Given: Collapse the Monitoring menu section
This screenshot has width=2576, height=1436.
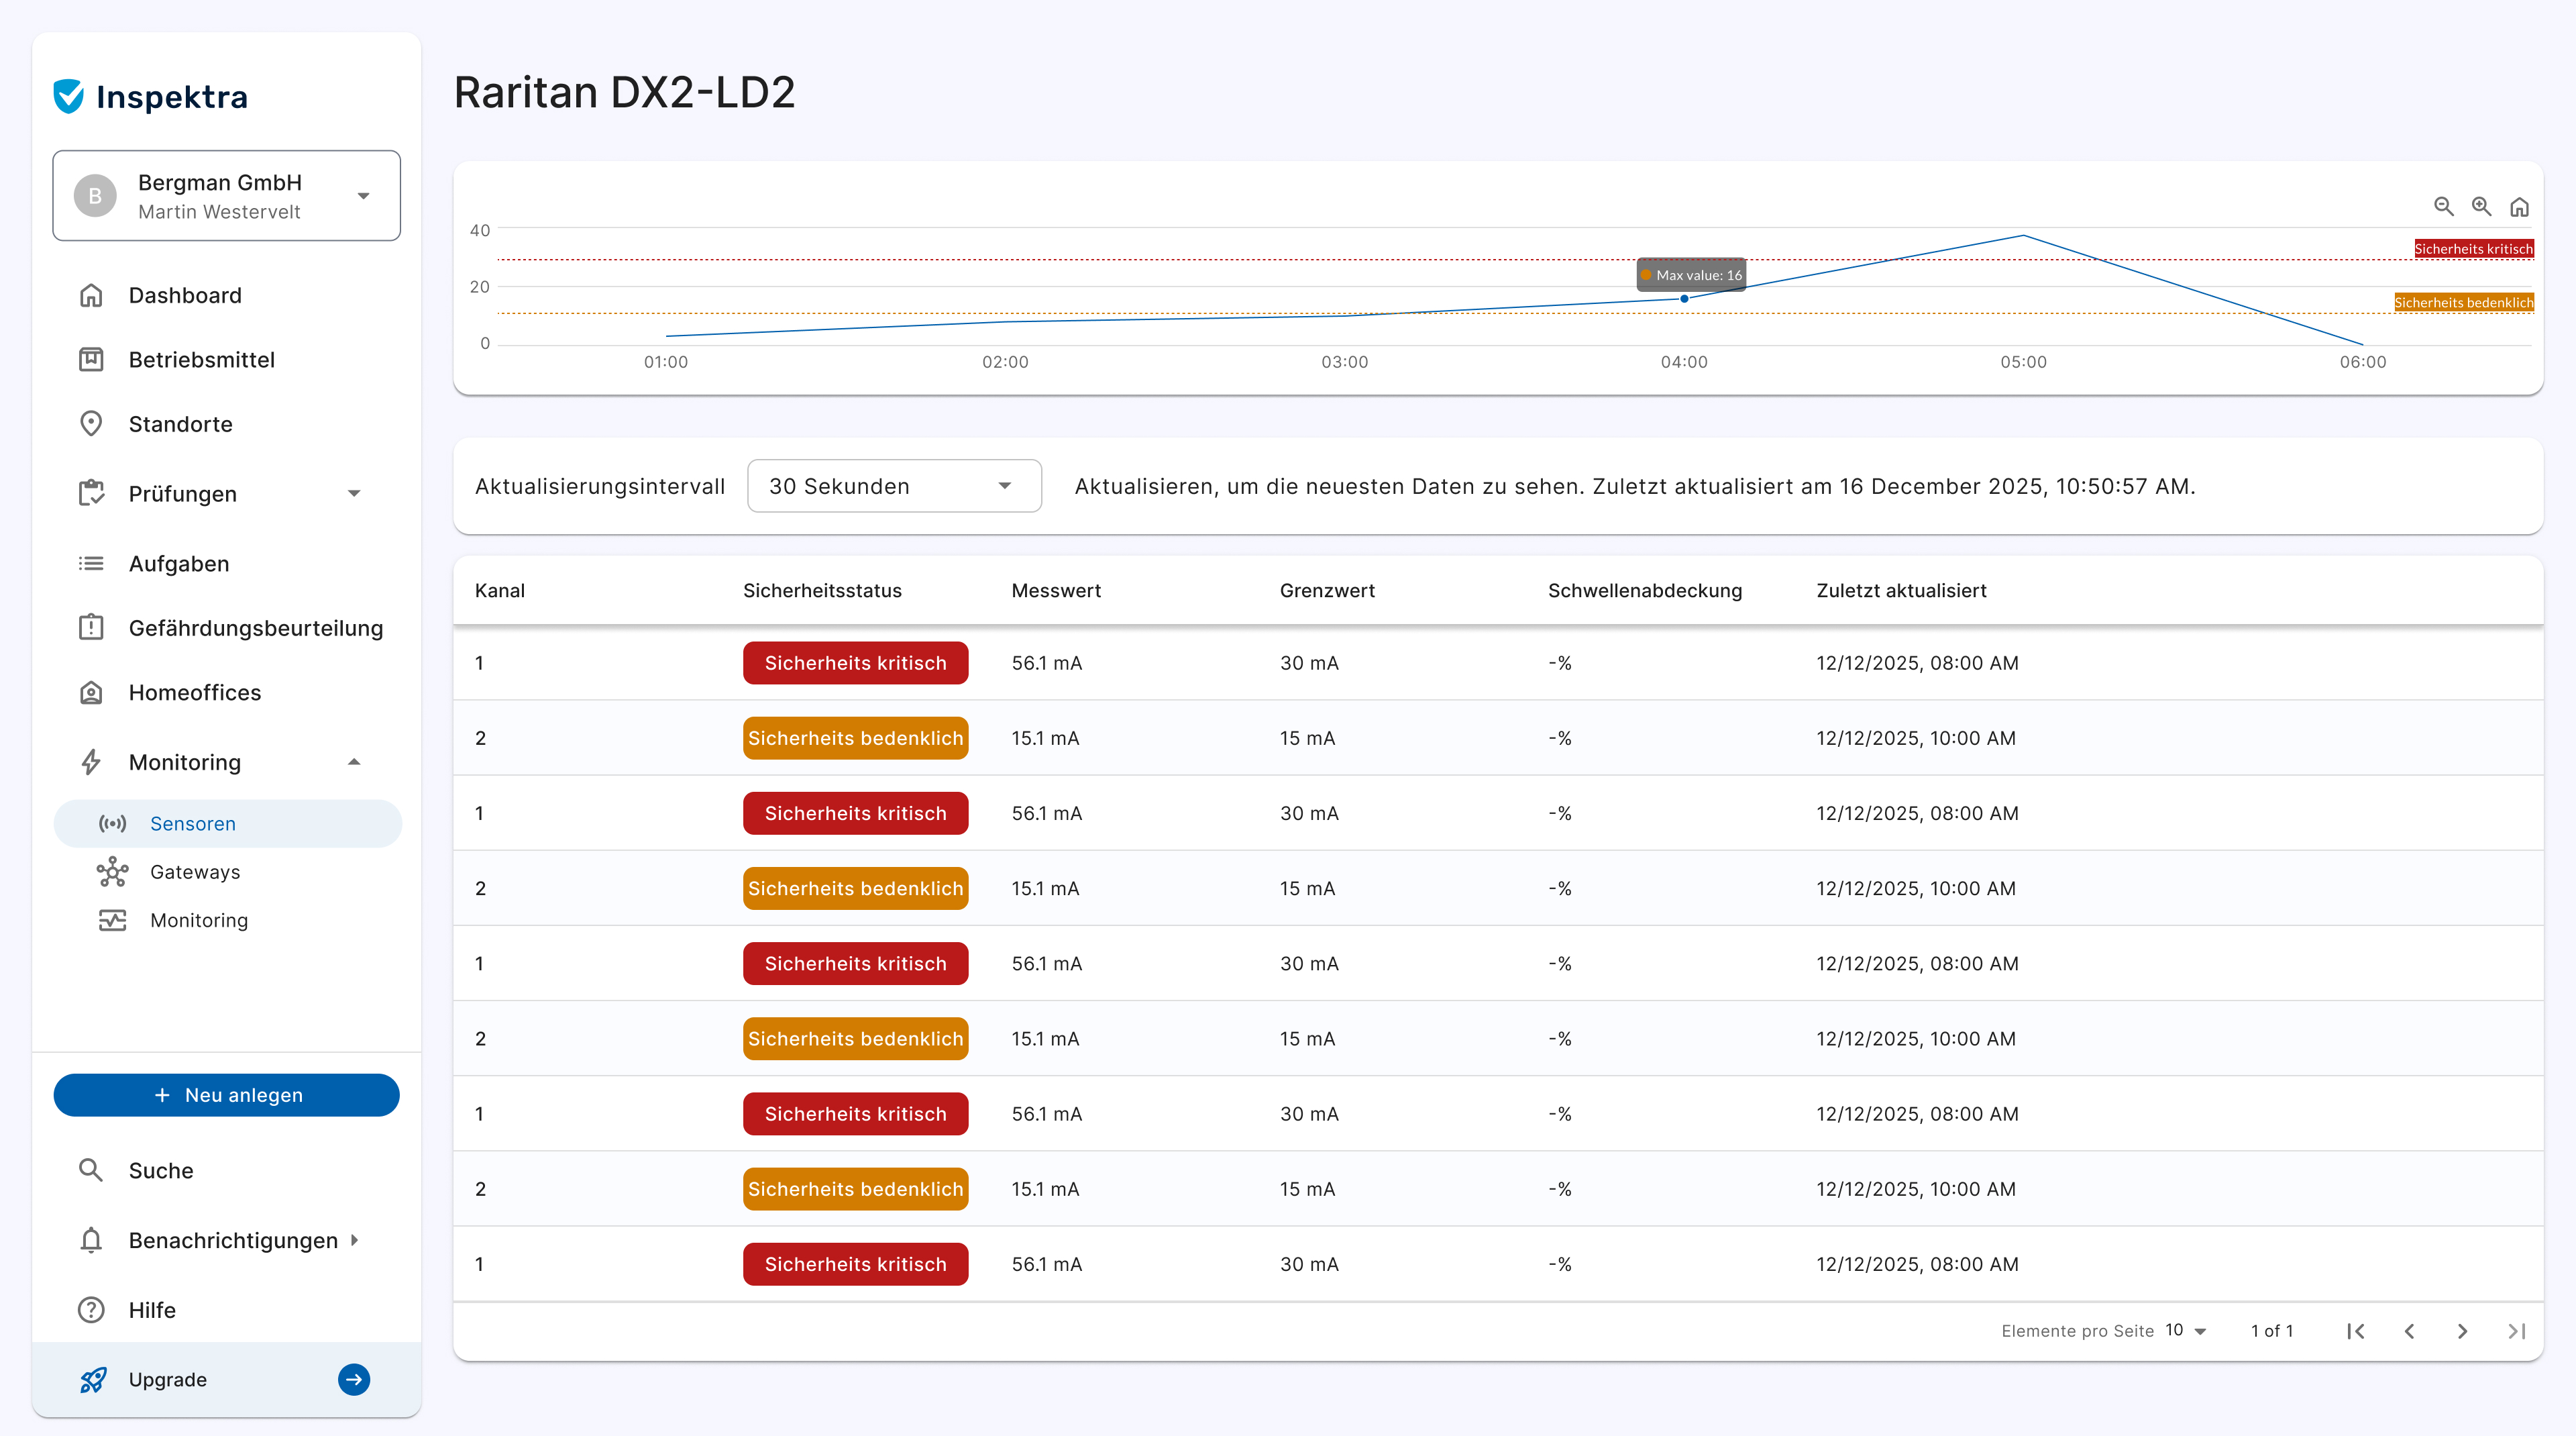Looking at the screenshot, I should coord(354,762).
